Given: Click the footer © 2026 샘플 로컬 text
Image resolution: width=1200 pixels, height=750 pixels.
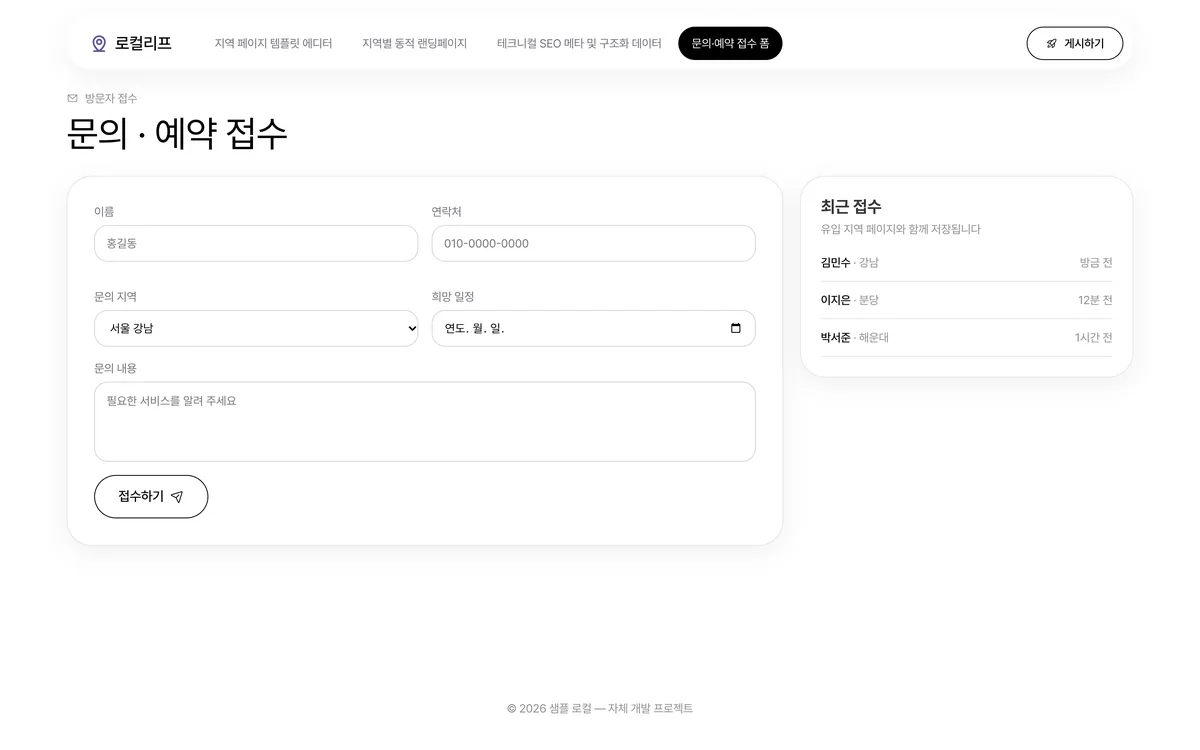Looking at the screenshot, I should pos(600,708).
